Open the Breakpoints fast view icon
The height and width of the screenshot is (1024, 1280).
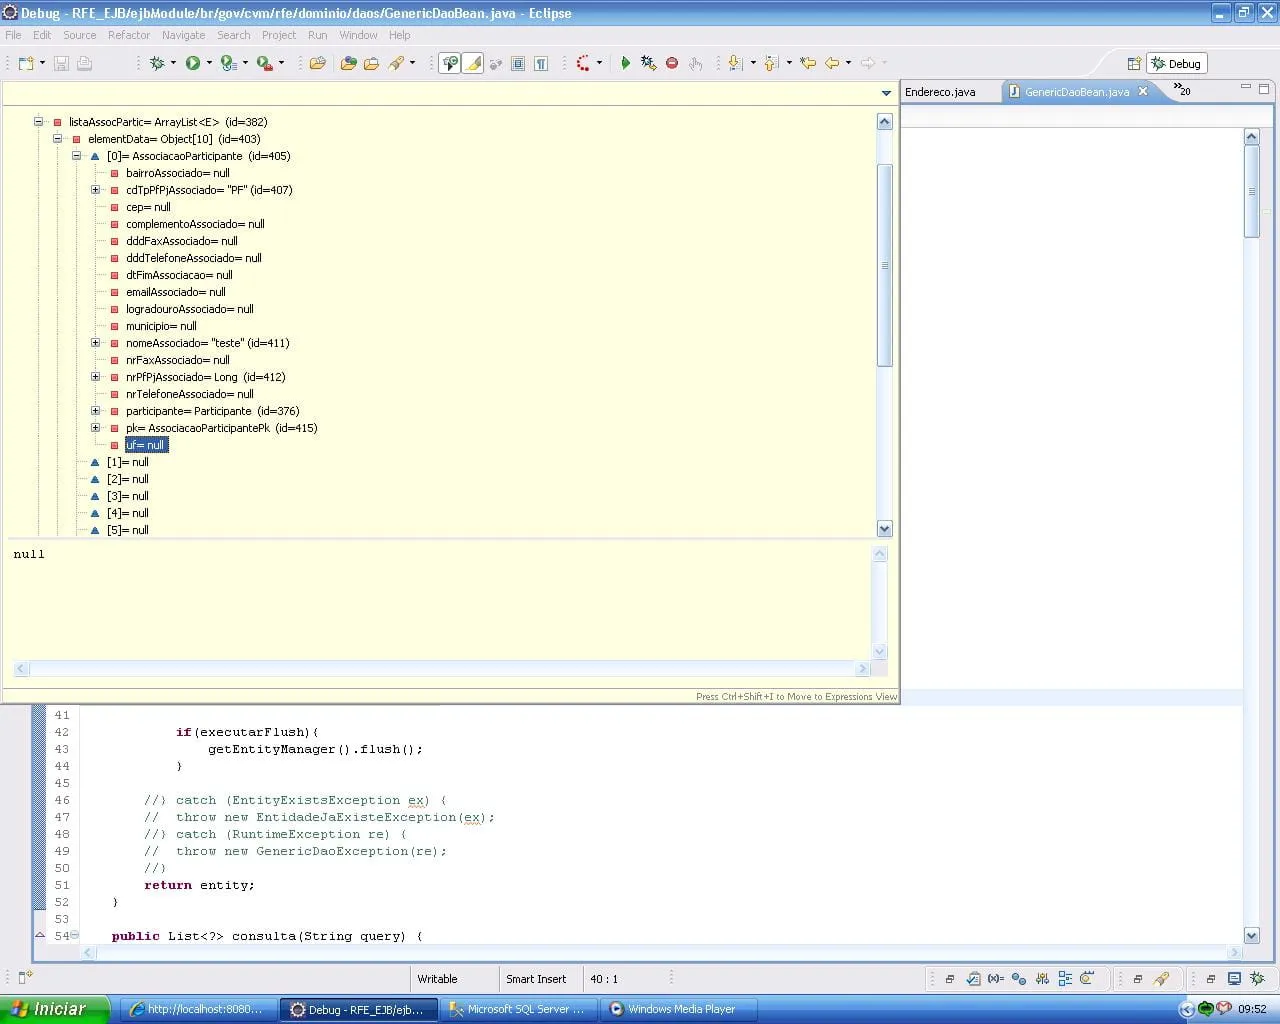pos(1018,979)
